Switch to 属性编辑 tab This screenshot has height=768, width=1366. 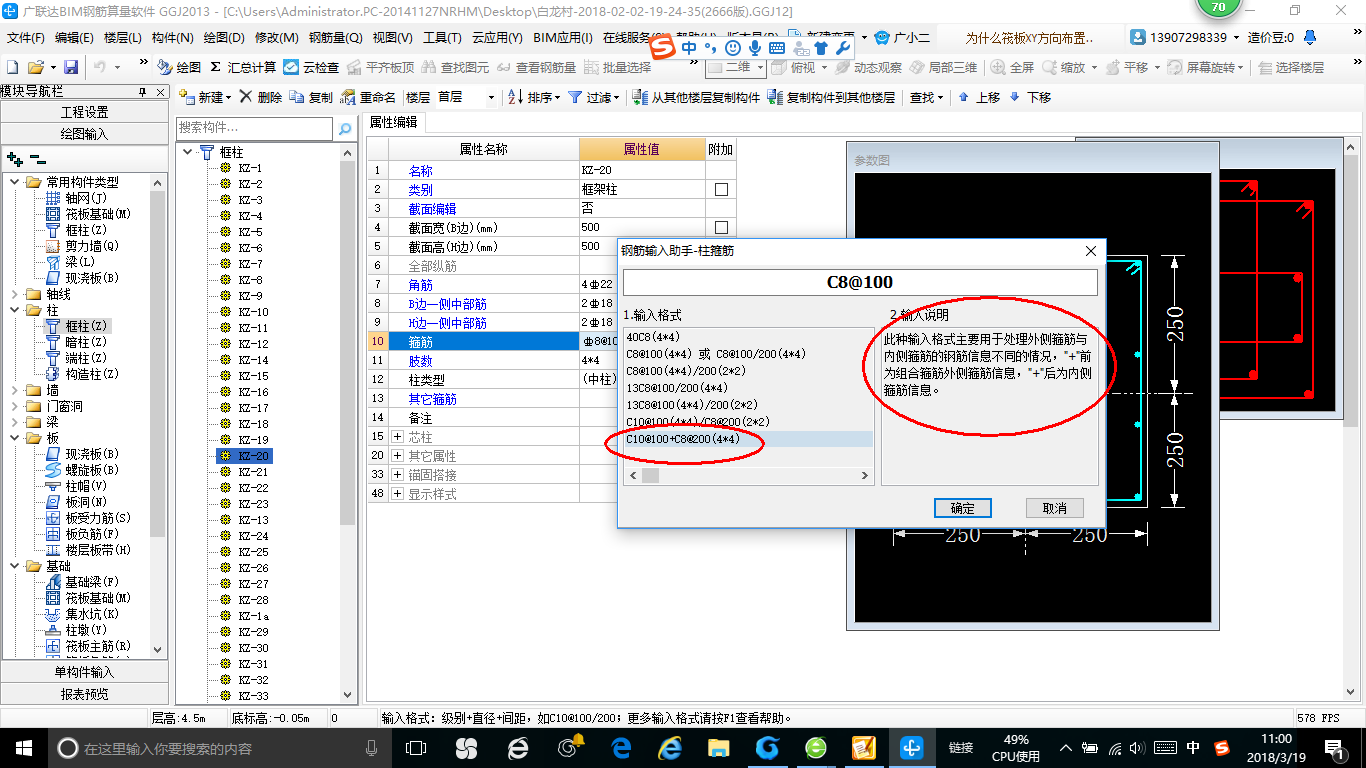point(393,122)
